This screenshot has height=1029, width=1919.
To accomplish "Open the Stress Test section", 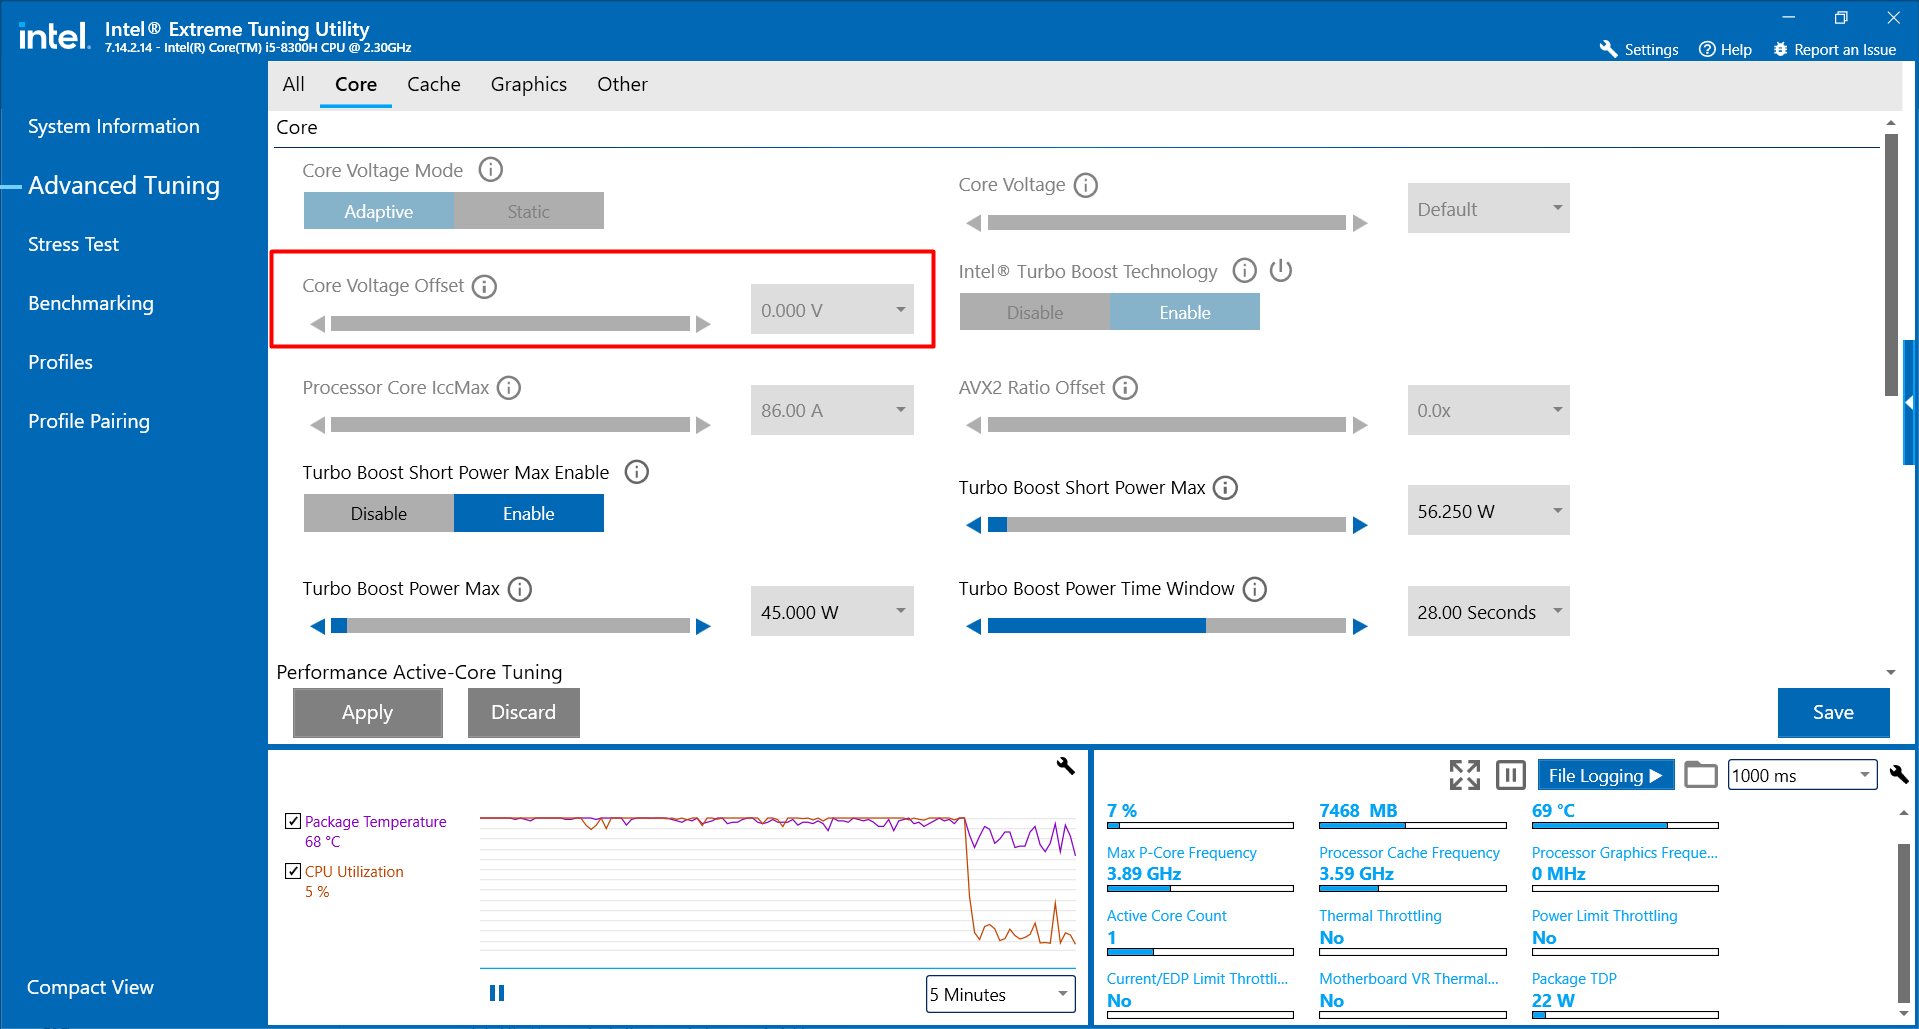I will [73, 244].
